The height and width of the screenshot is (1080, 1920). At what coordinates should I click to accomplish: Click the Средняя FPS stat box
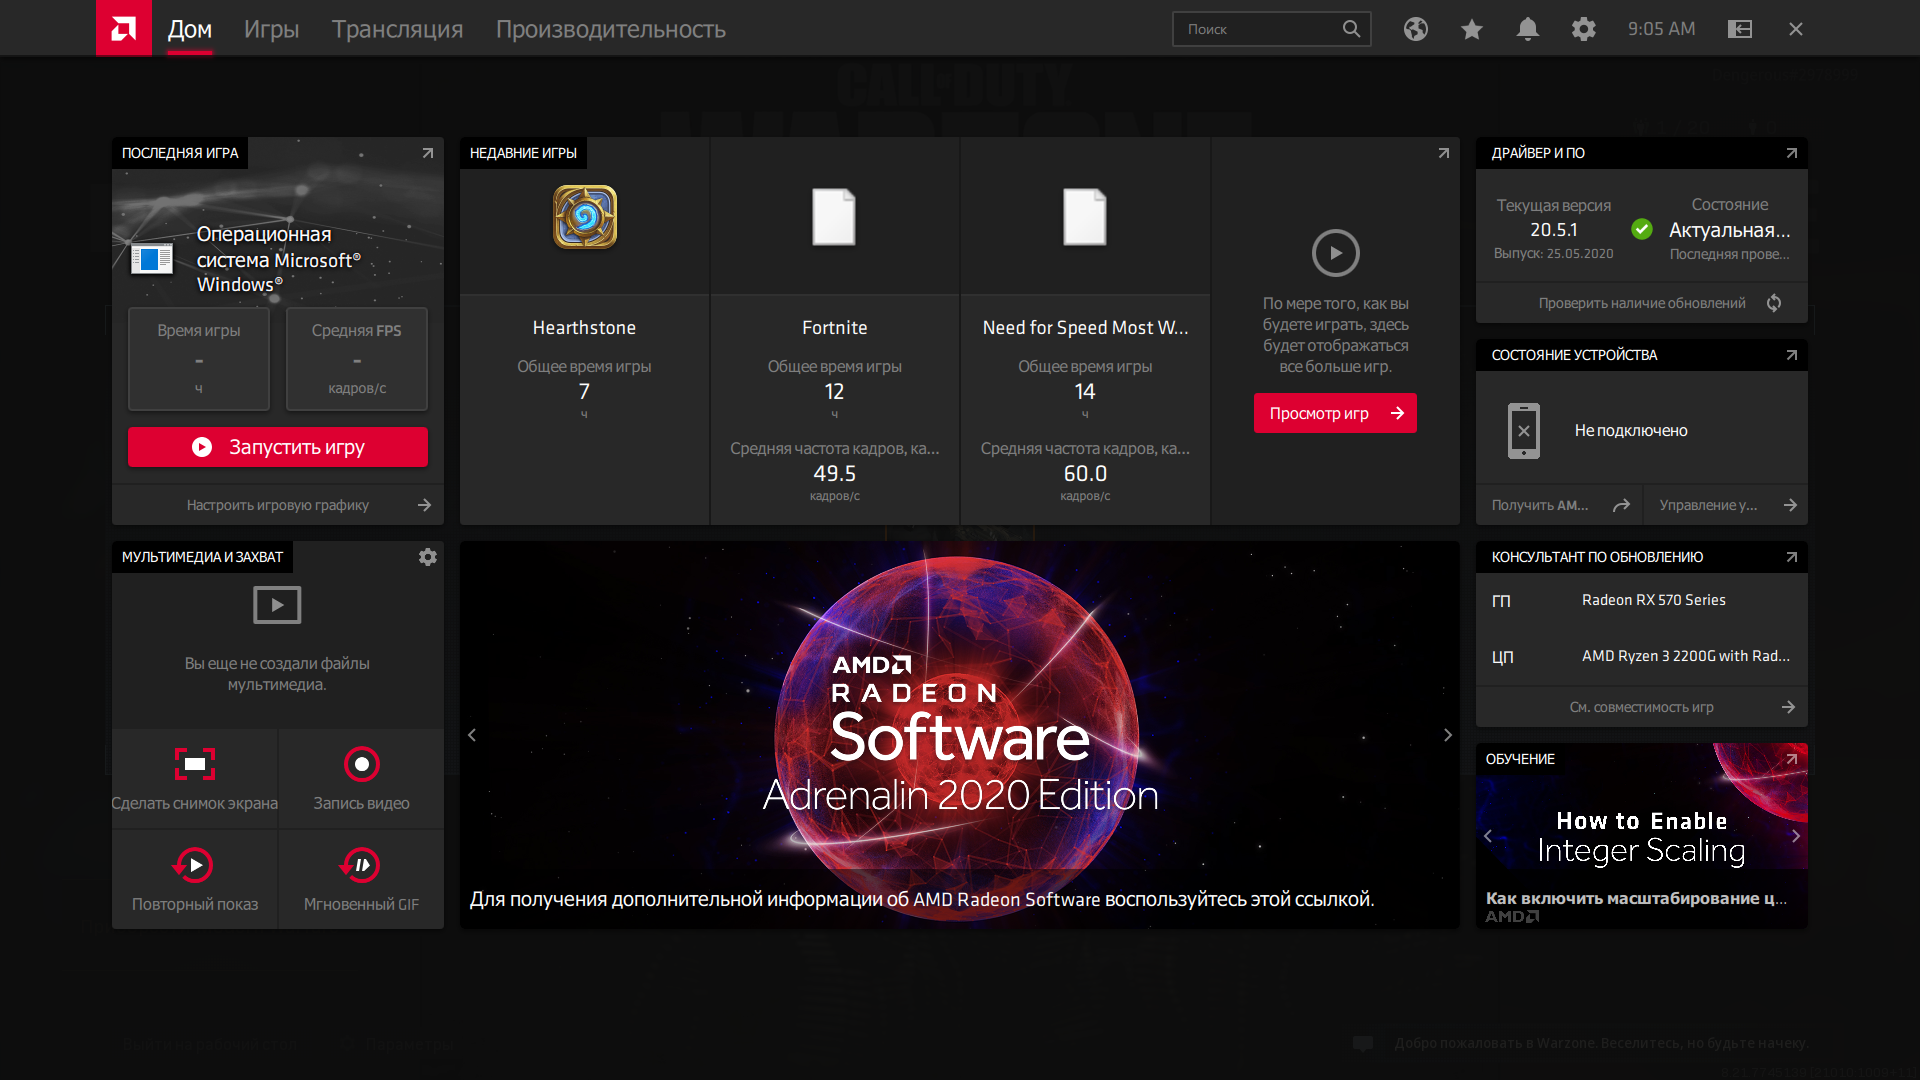point(357,359)
